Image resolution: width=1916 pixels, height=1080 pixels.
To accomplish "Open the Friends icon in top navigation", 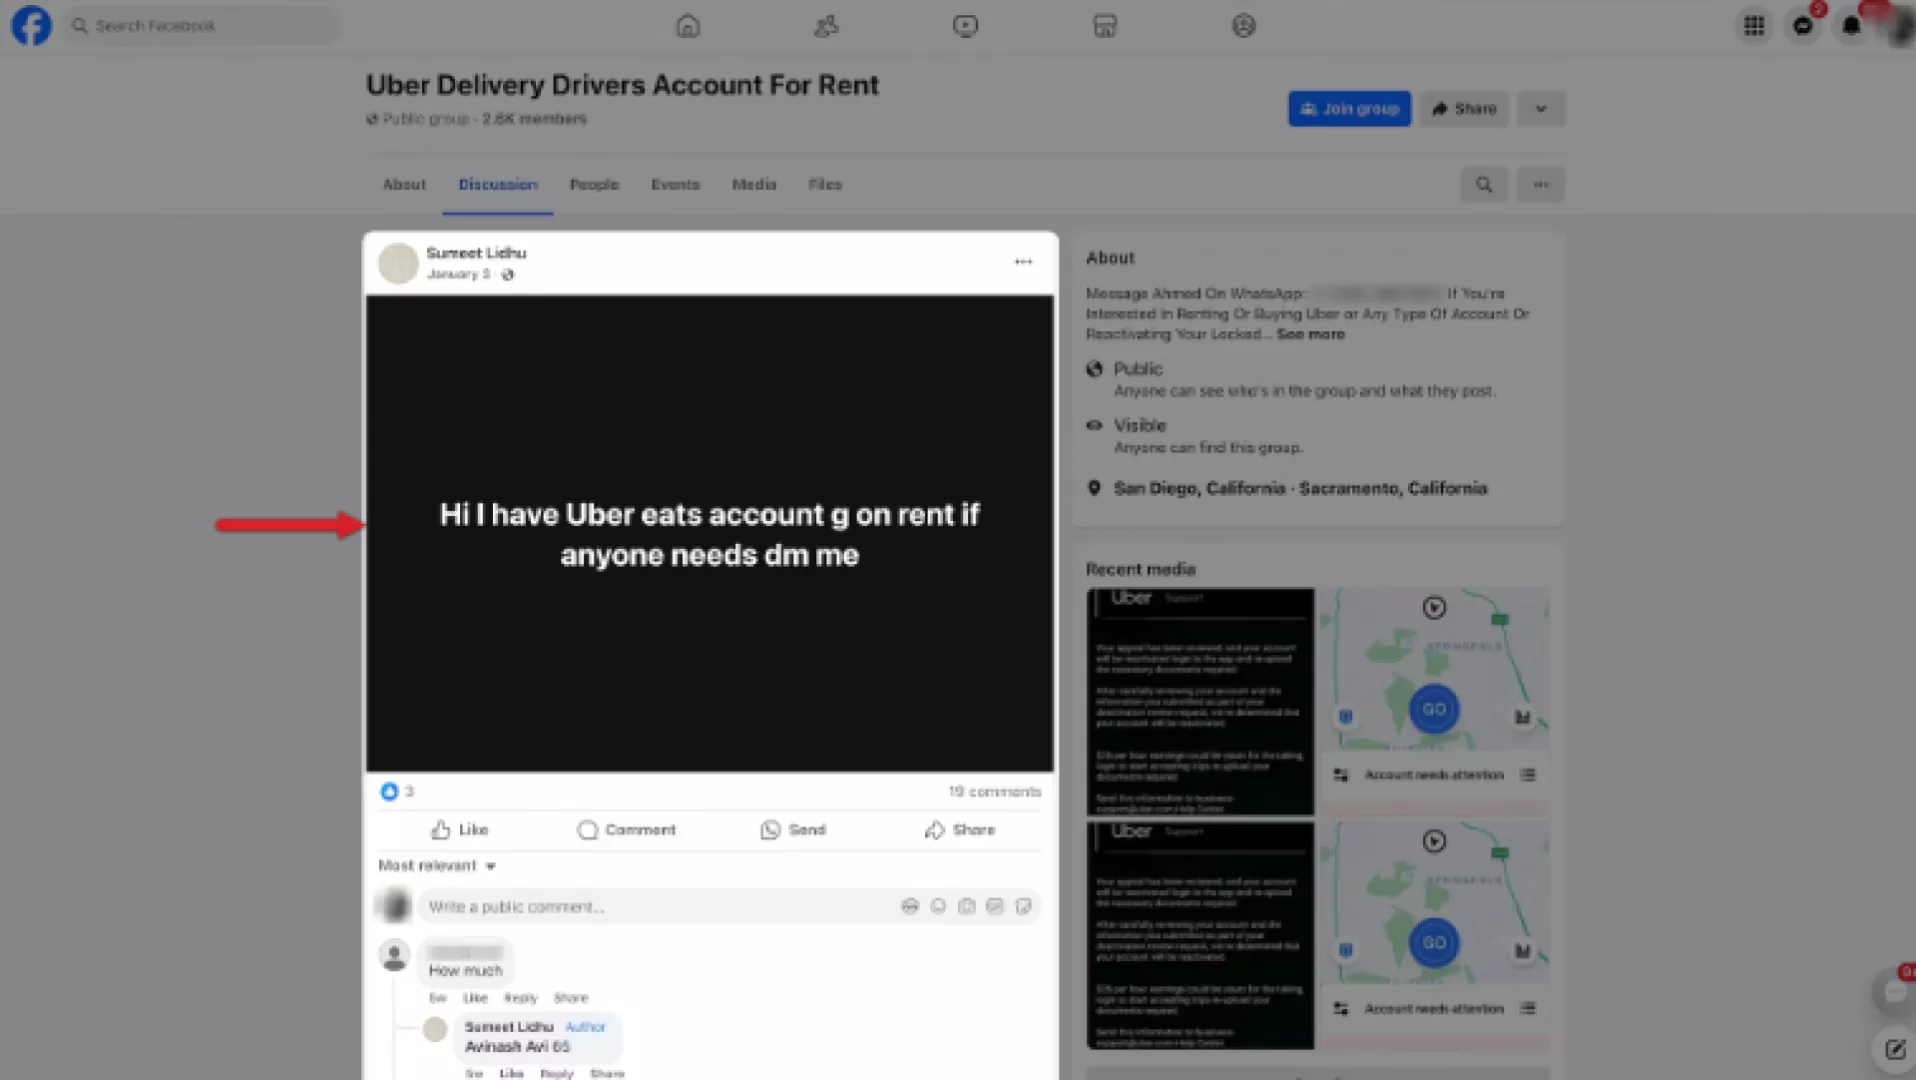I will (x=826, y=26).
